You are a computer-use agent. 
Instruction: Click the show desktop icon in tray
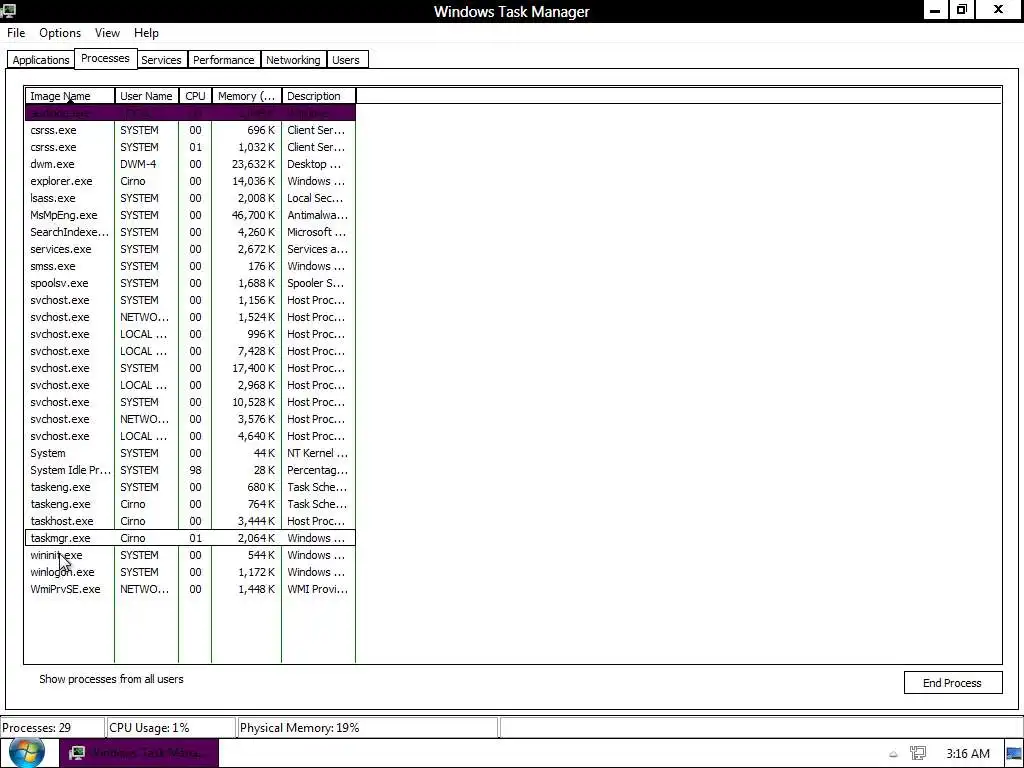click(x=1014, y=754)
